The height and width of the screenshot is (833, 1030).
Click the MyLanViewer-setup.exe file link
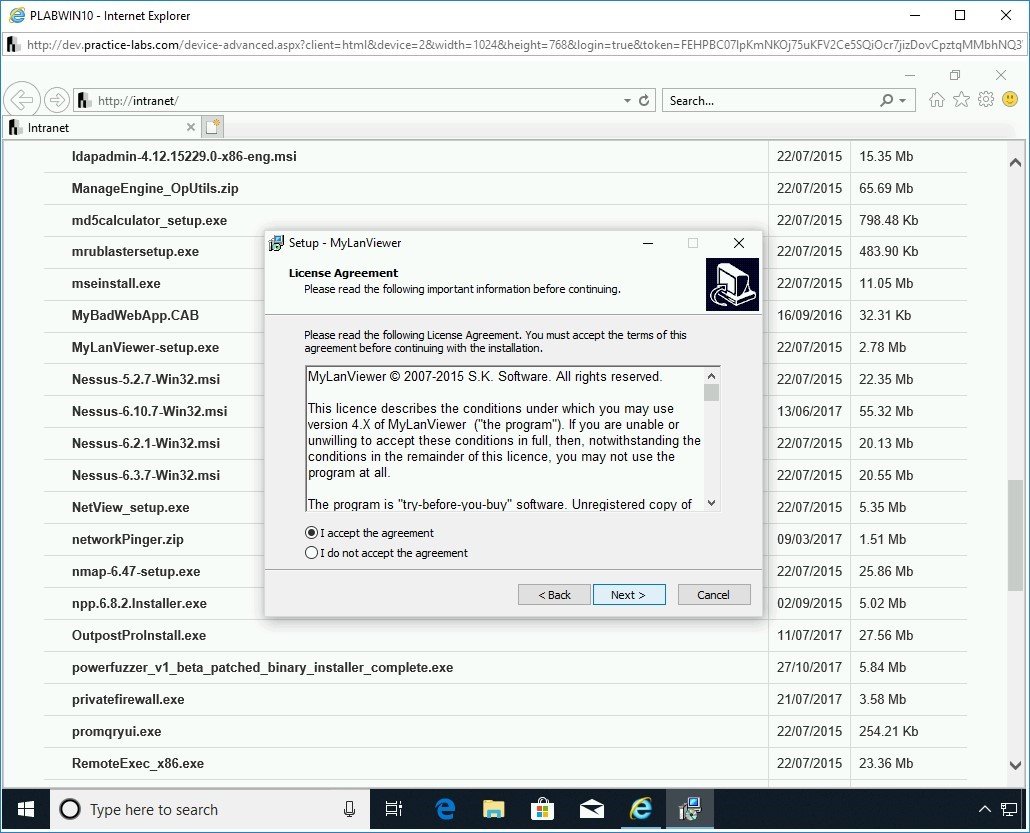click(145, 348)
